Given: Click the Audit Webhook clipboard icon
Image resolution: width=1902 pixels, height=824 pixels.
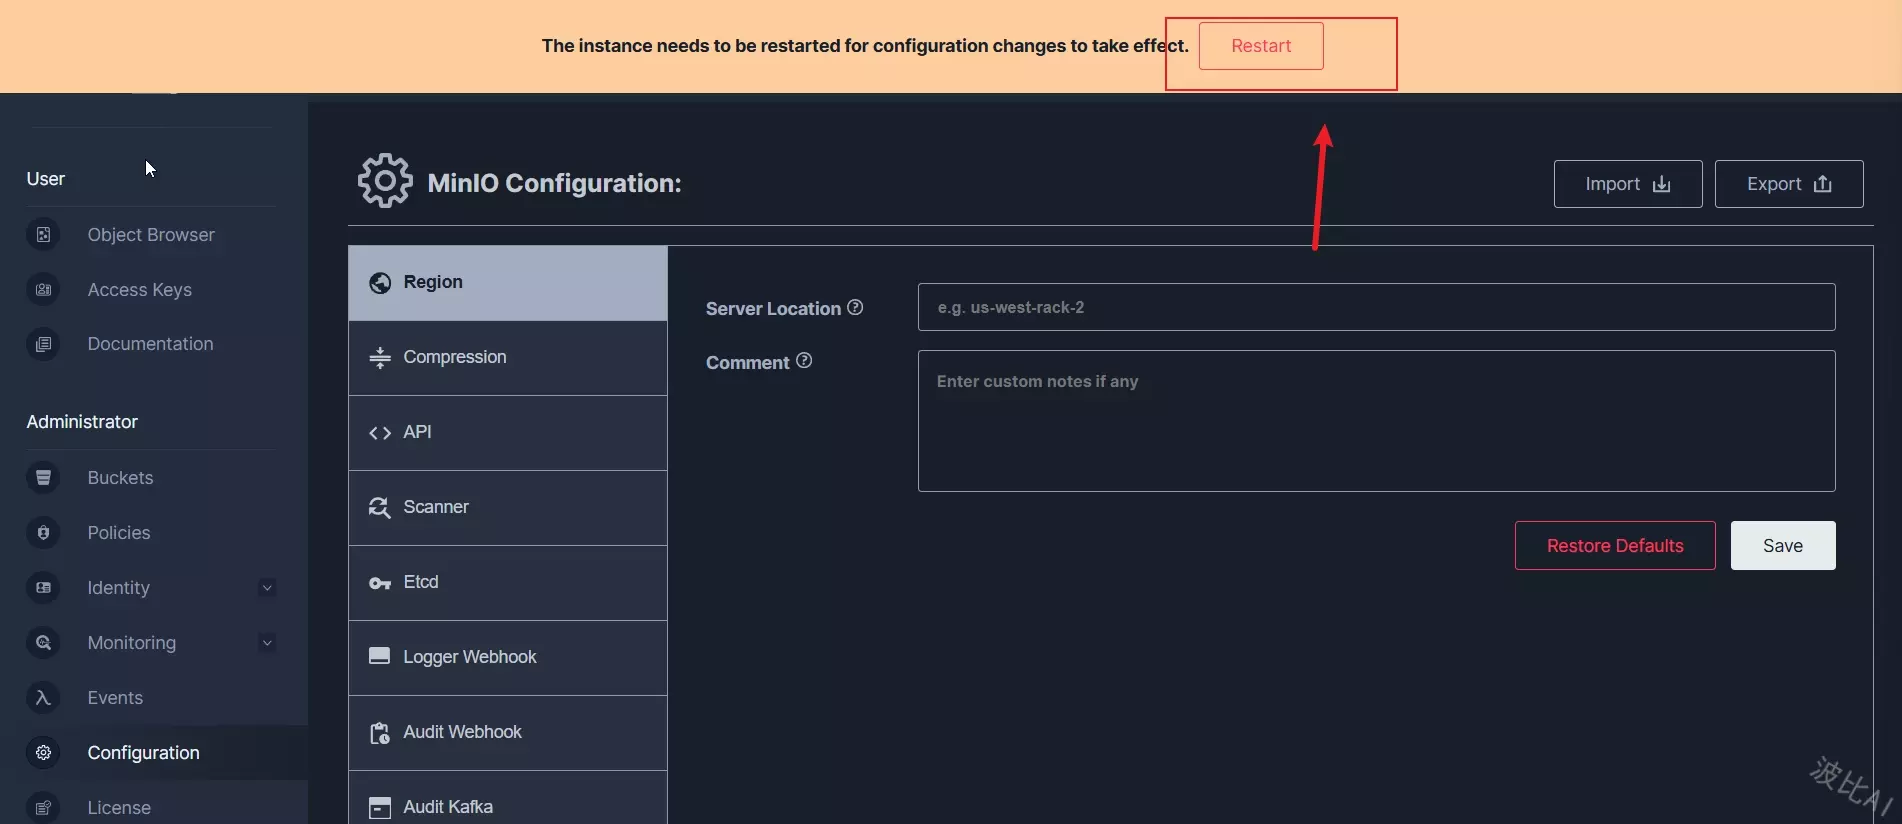Looking at the screenshot, I should [380, 733].
